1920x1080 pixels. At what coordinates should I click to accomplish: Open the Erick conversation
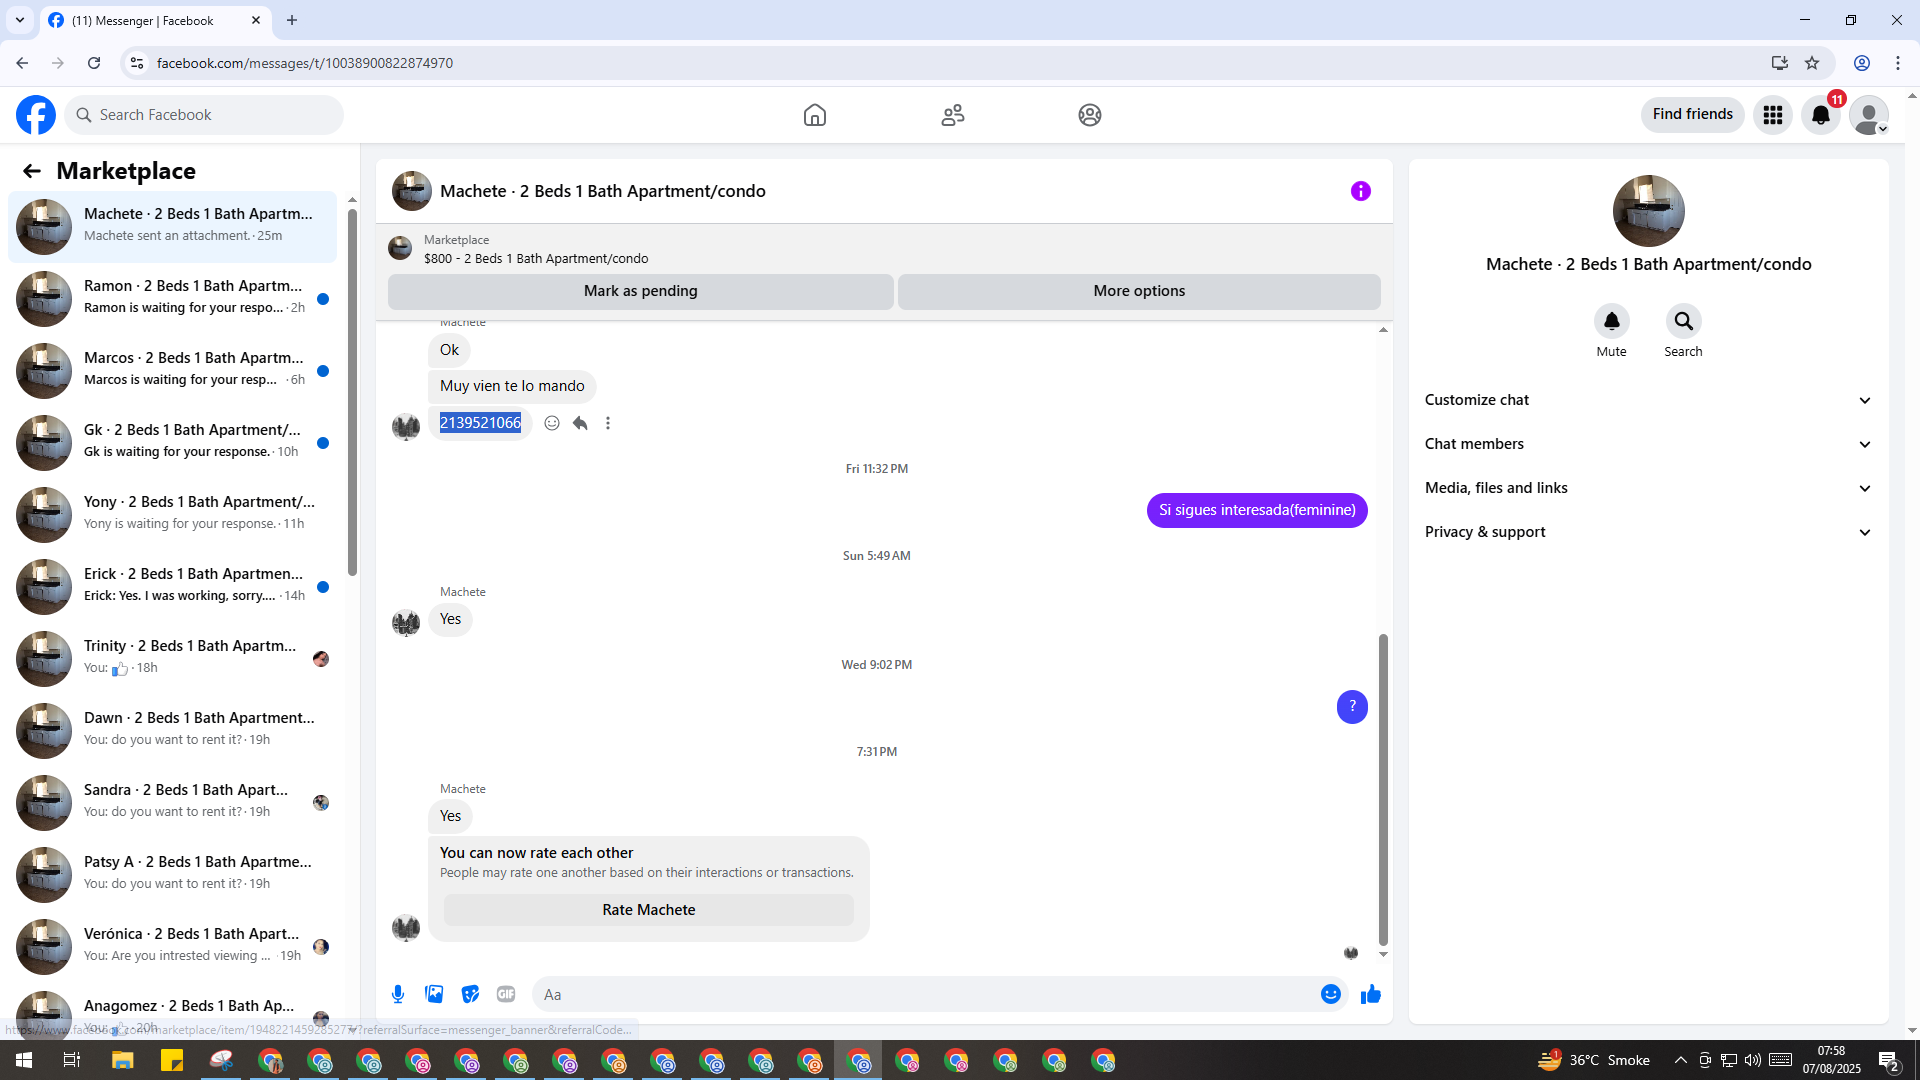point(172,586)
